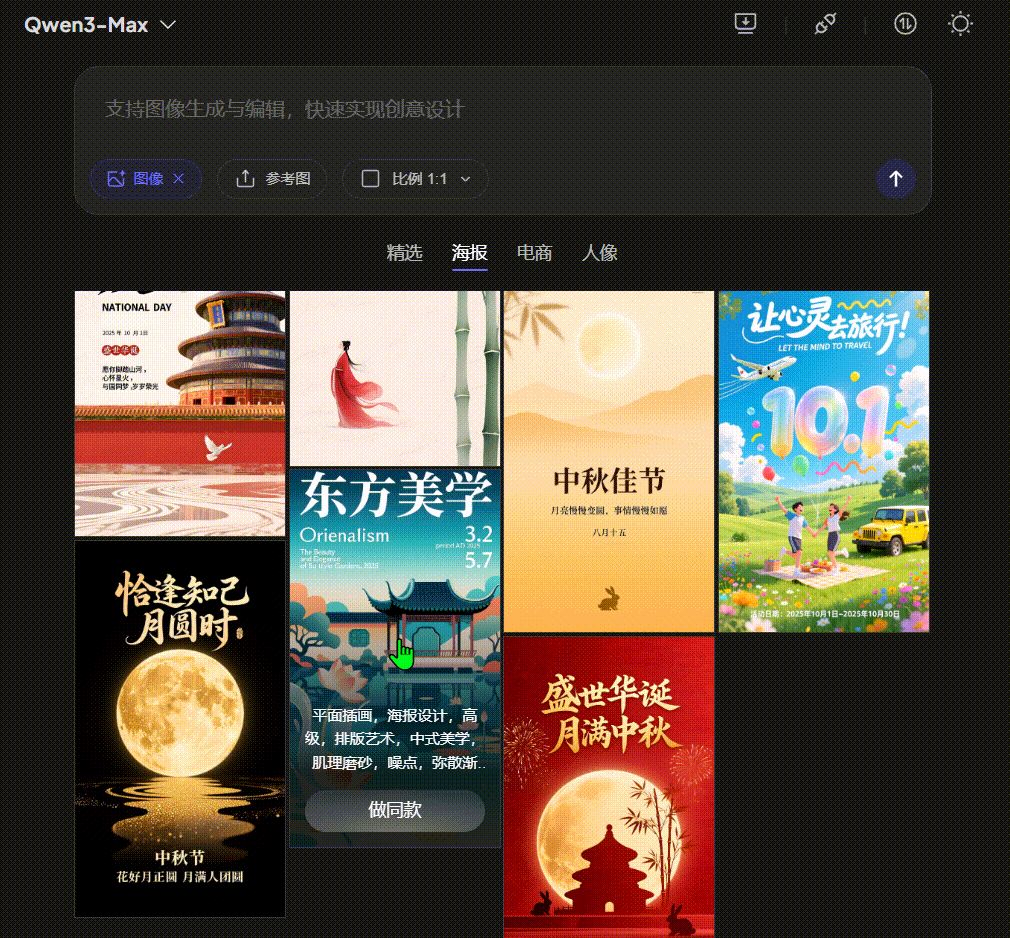Open the model selector chevron beside Qwen3-Max
Viewport: 1010px width, 938px height.
click(x=167, y=24)
